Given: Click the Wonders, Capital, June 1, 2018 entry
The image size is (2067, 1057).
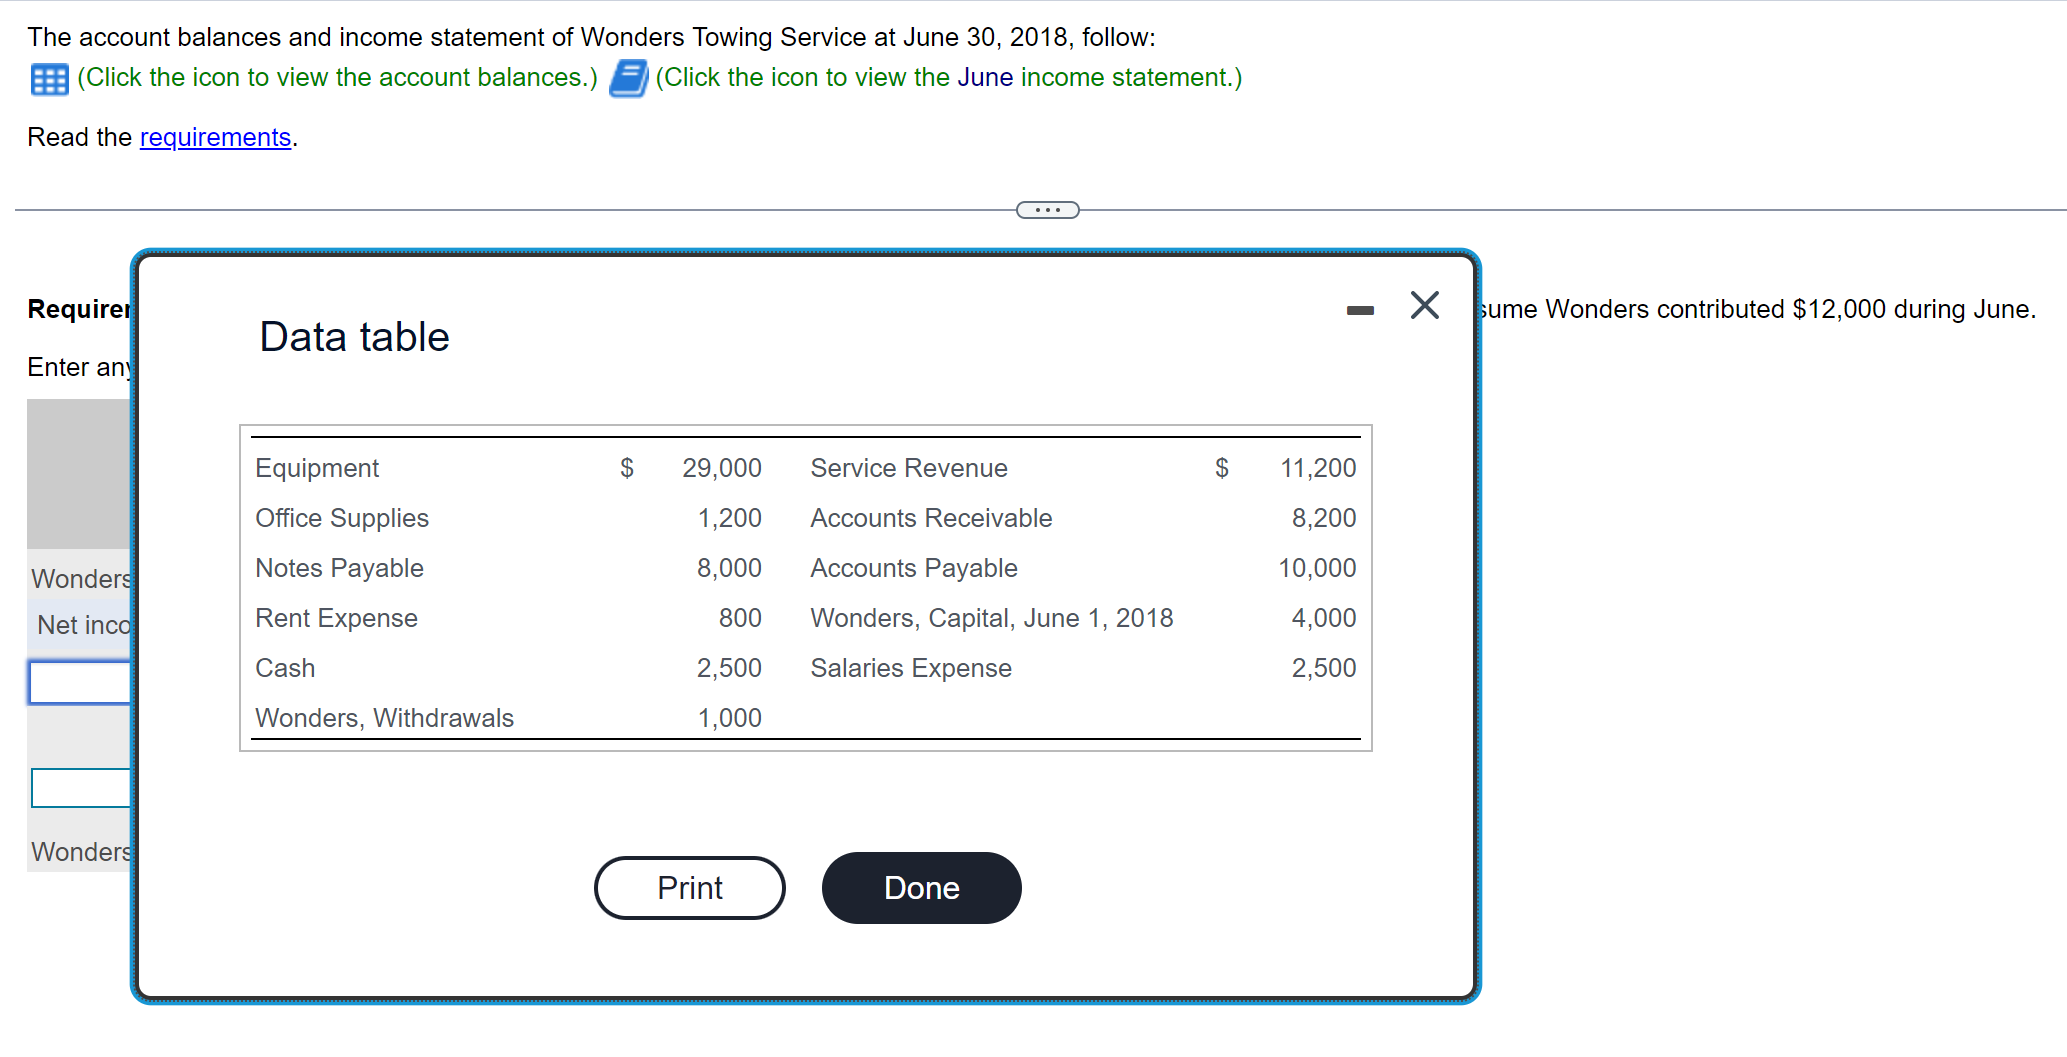Looking at the screenshot, I should point(991,617).
